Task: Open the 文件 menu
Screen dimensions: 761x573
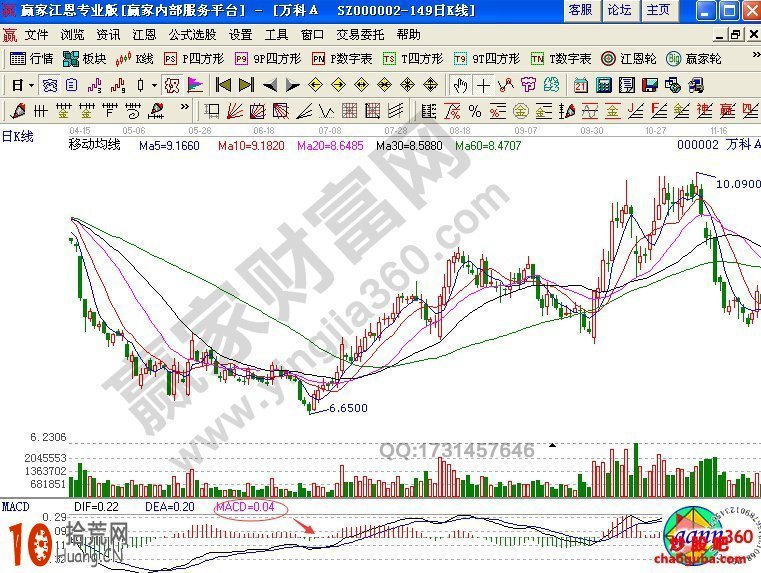Action: pos(36,34)
